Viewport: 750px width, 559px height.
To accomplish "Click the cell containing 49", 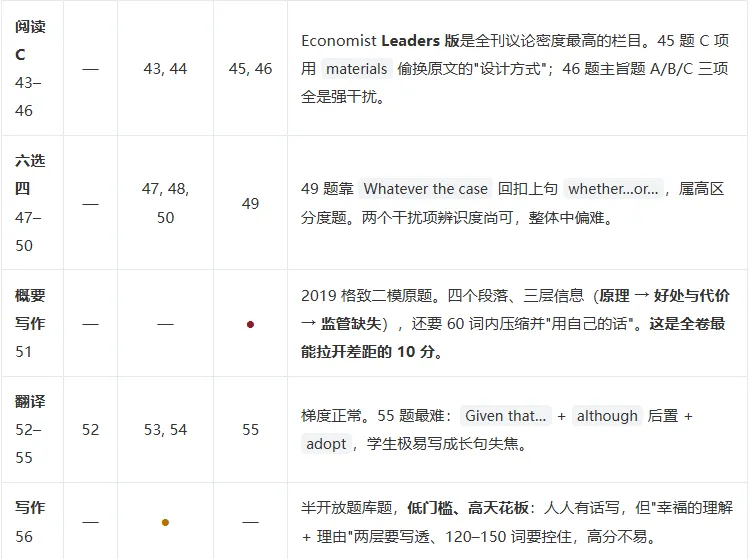I will [x=250, y=203].
